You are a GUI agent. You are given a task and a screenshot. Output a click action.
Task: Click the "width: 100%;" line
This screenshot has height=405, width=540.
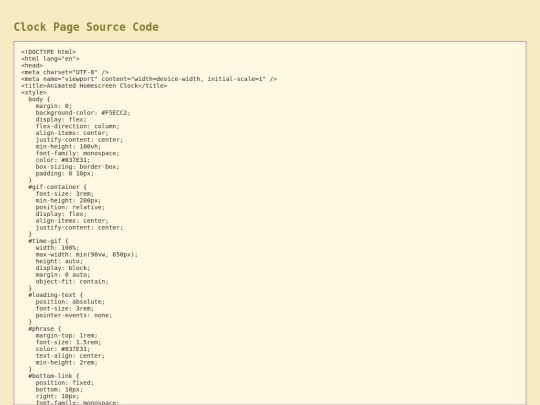(57, 248)
